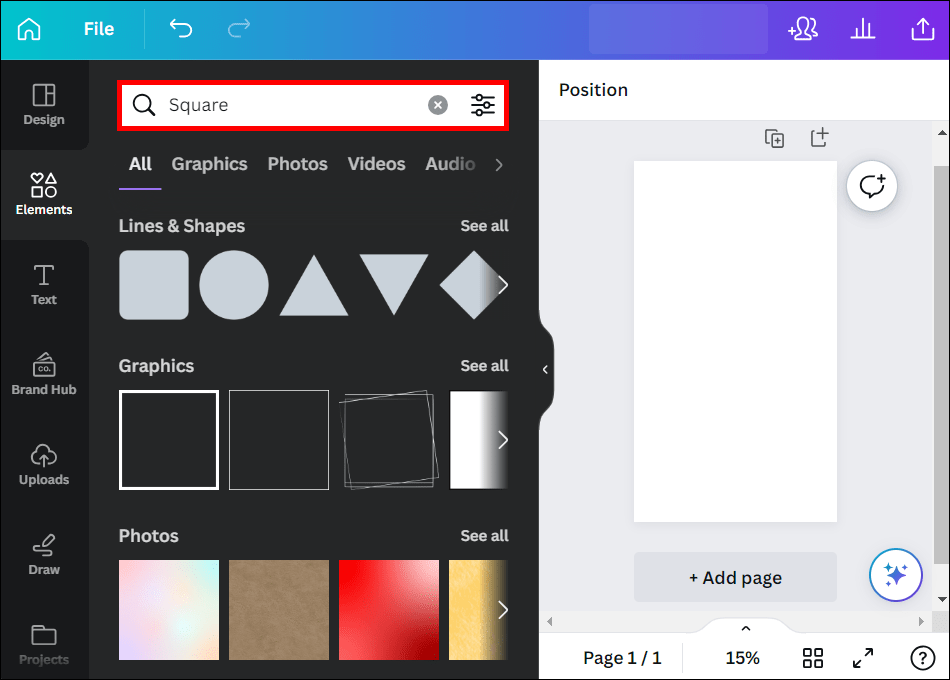Viewport: 950px width, 680px height.
Task: Add a comment on the page
Action: (871, 185)
